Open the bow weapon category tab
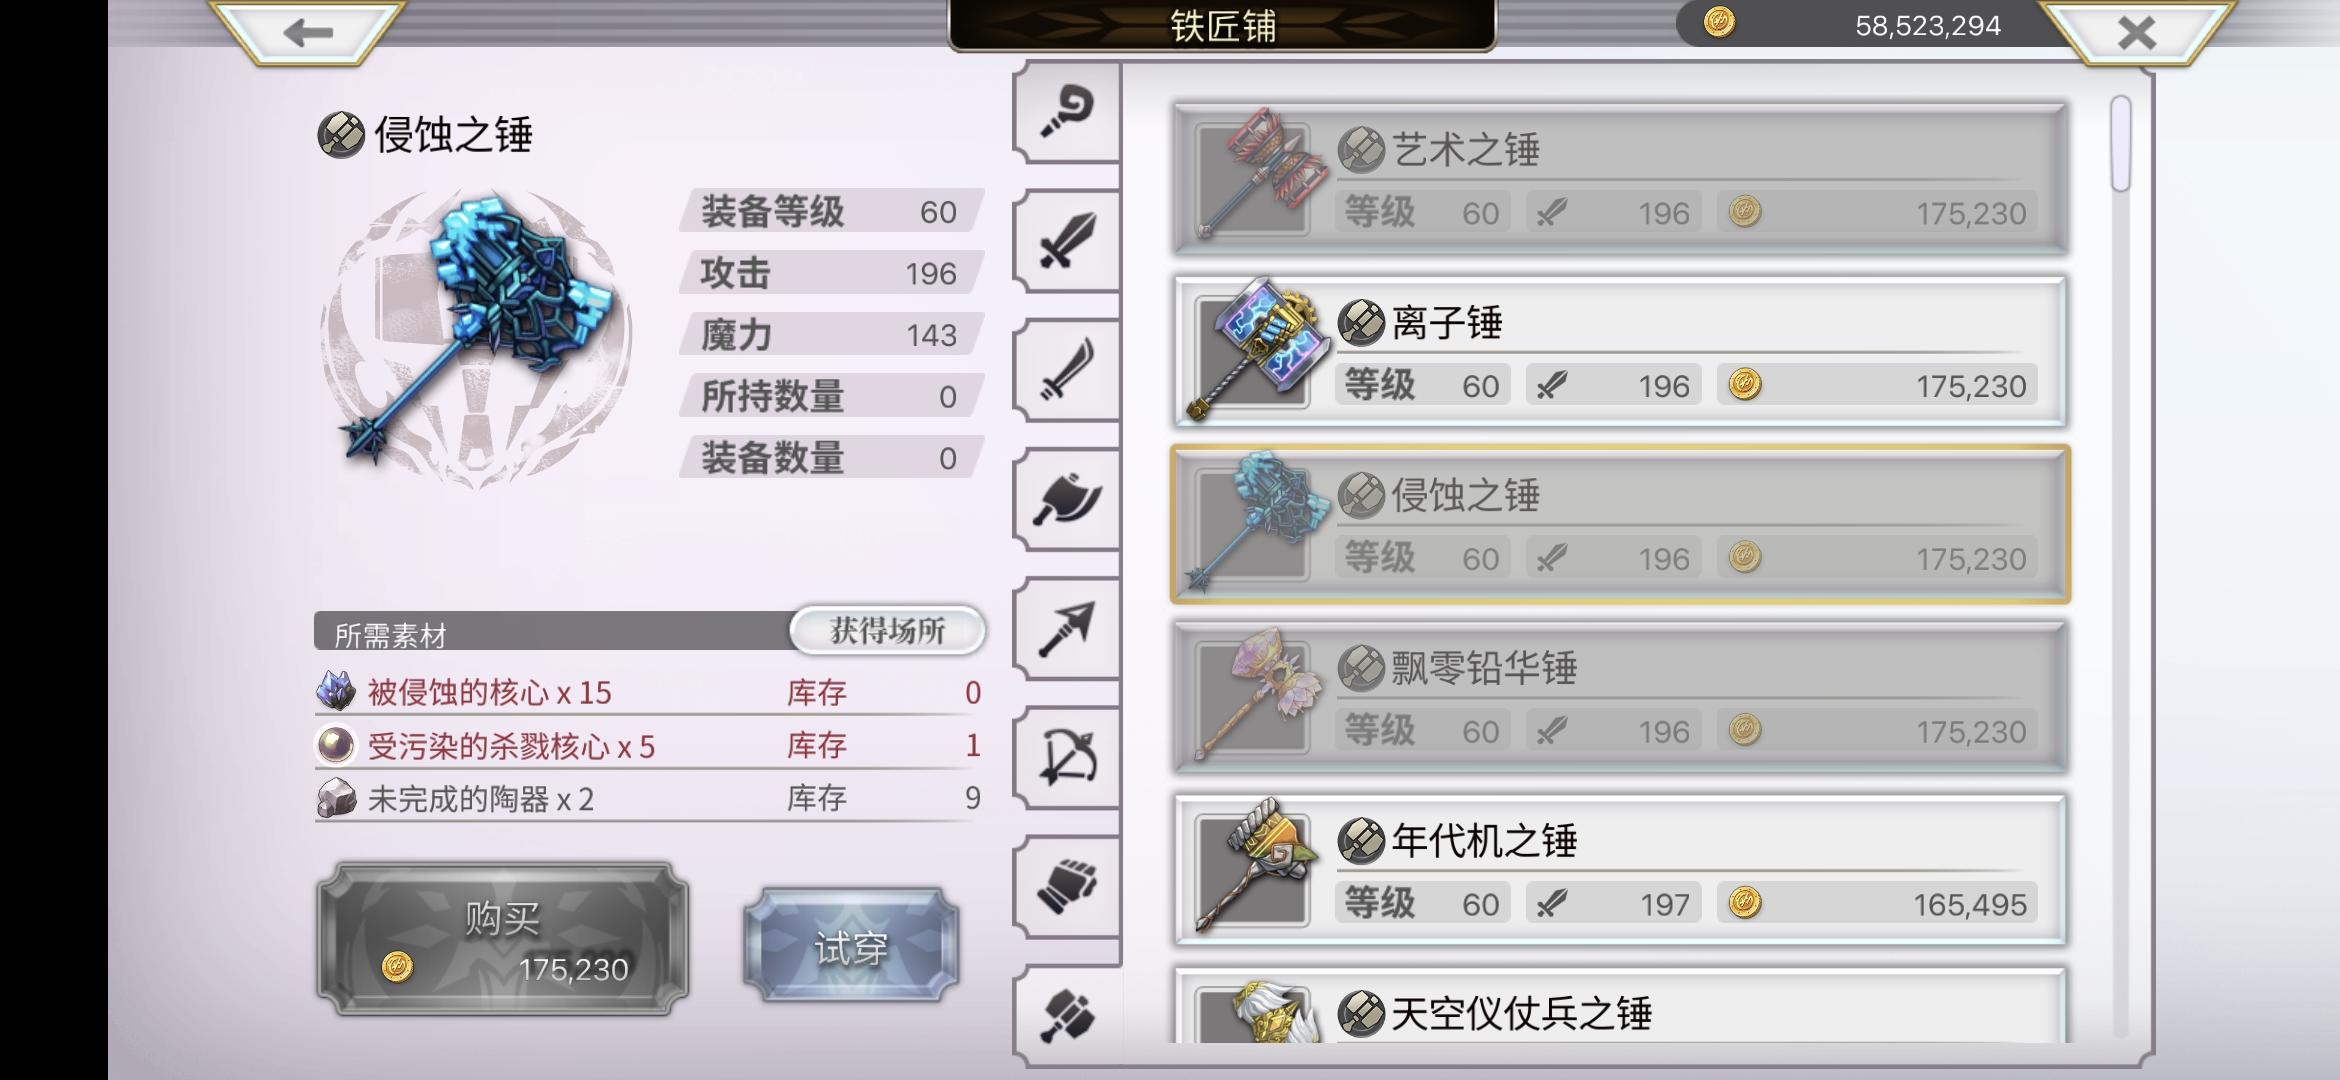 [x=1067, y=757]
